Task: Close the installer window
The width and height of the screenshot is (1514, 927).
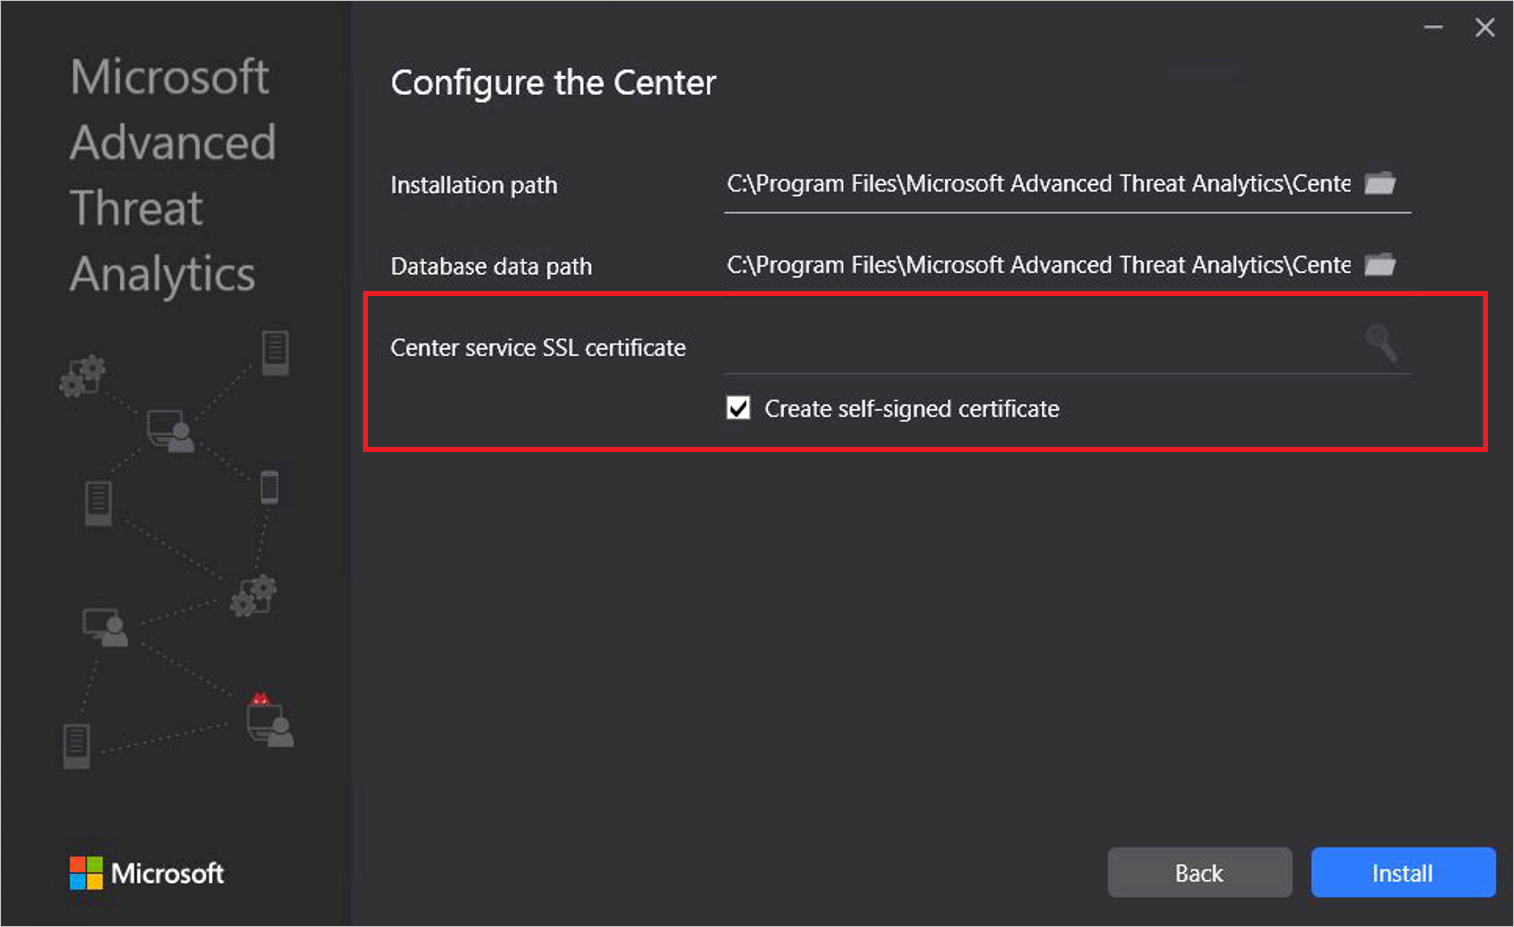Action: (x=1485, y=28)
